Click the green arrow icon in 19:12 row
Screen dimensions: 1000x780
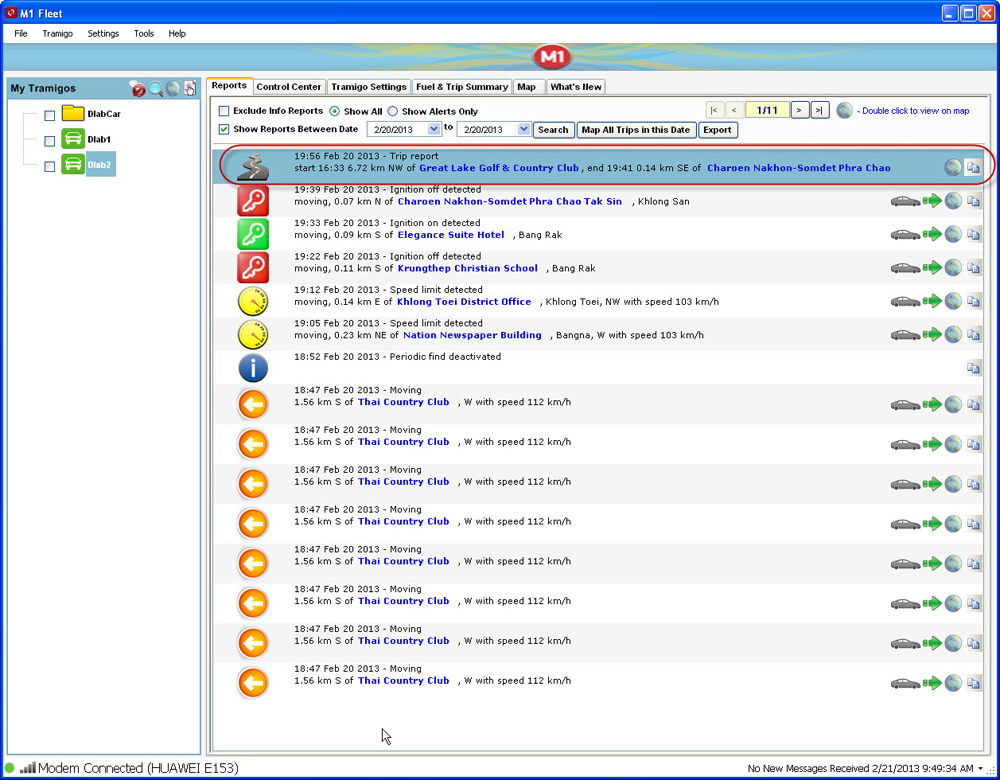pos(932,302)
